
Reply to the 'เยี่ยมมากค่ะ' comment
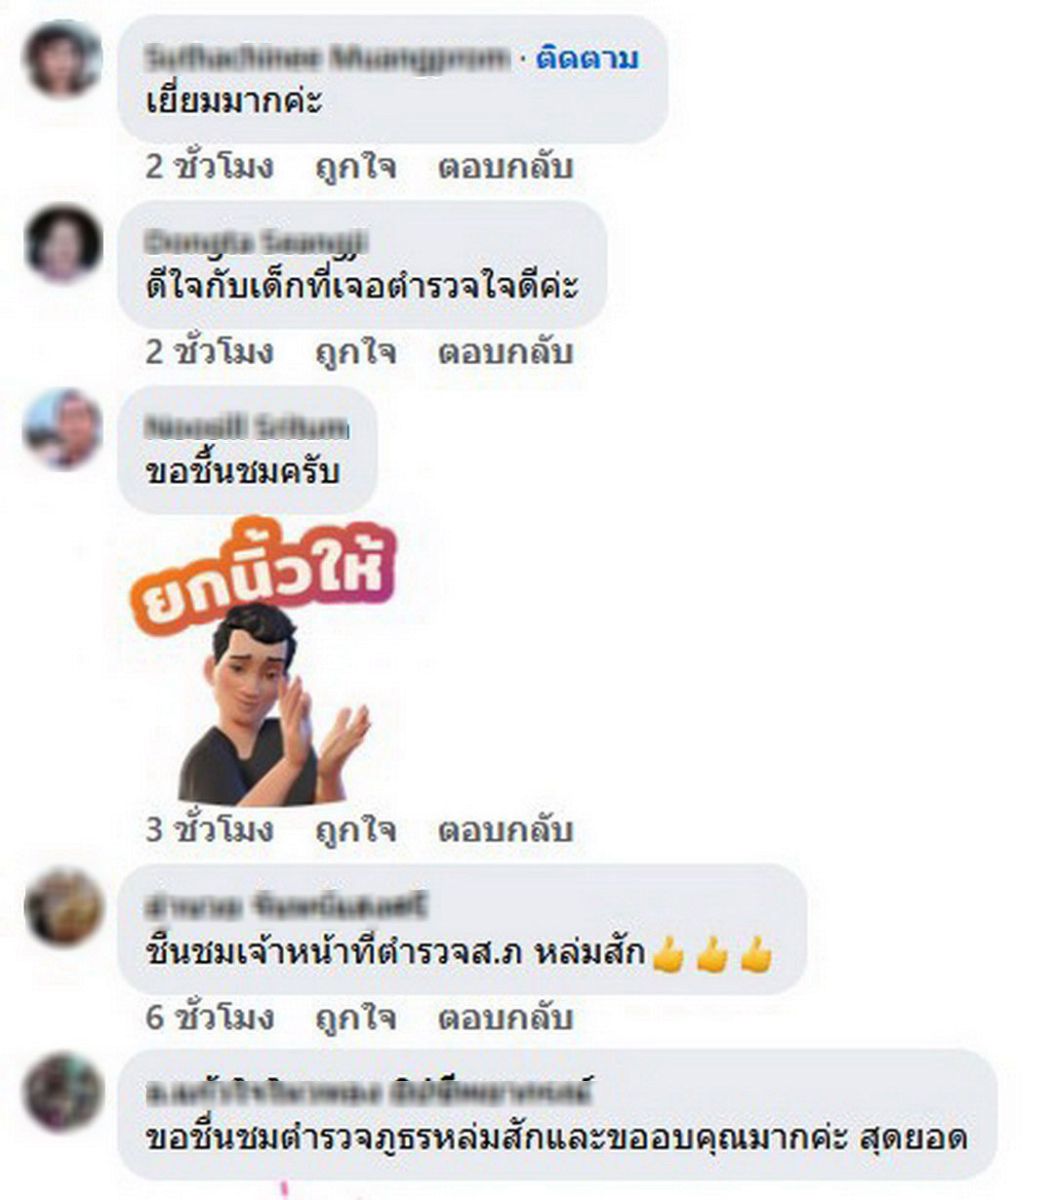[505, 166]
